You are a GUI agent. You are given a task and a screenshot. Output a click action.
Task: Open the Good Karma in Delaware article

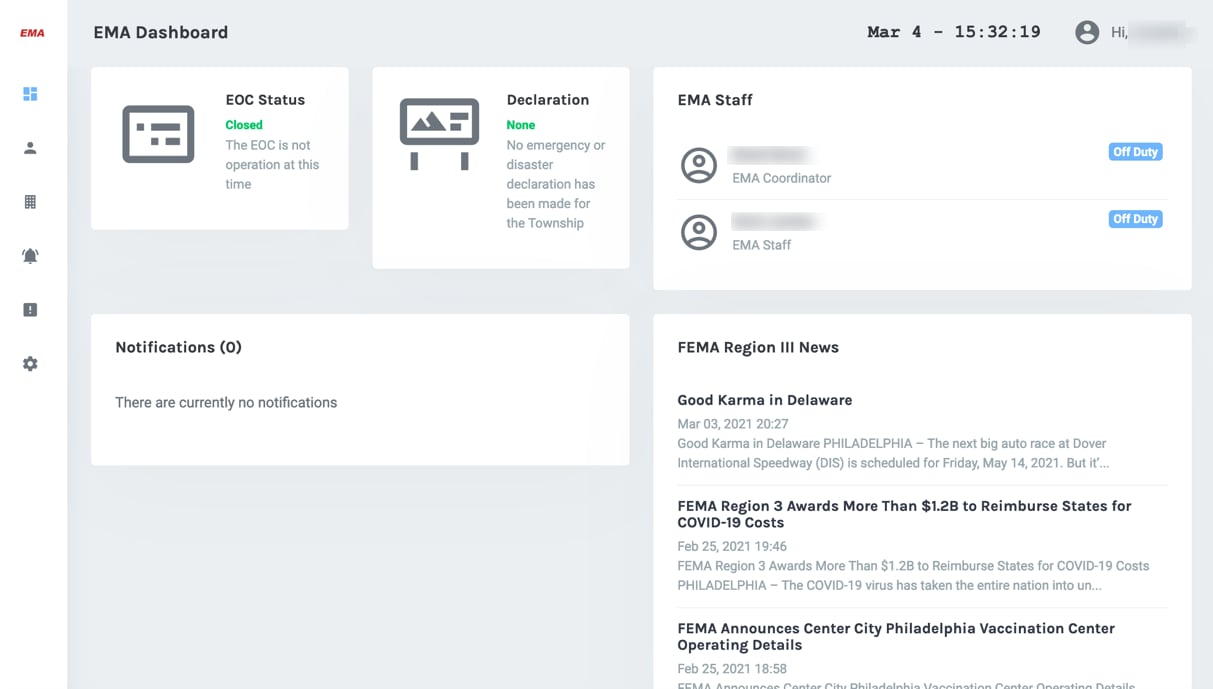764,400
